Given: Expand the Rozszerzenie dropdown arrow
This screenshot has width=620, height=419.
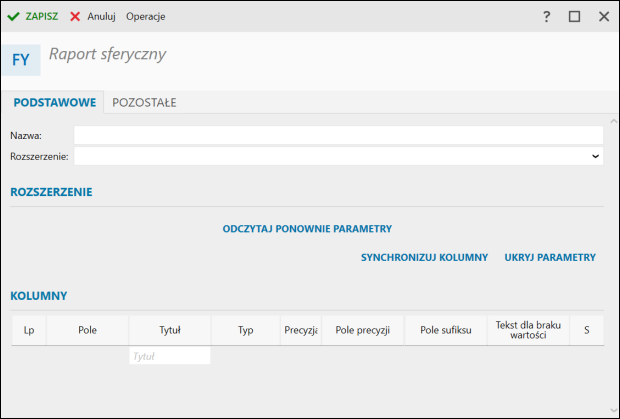Looking at the screenshot, I should [x=595, y=156].
